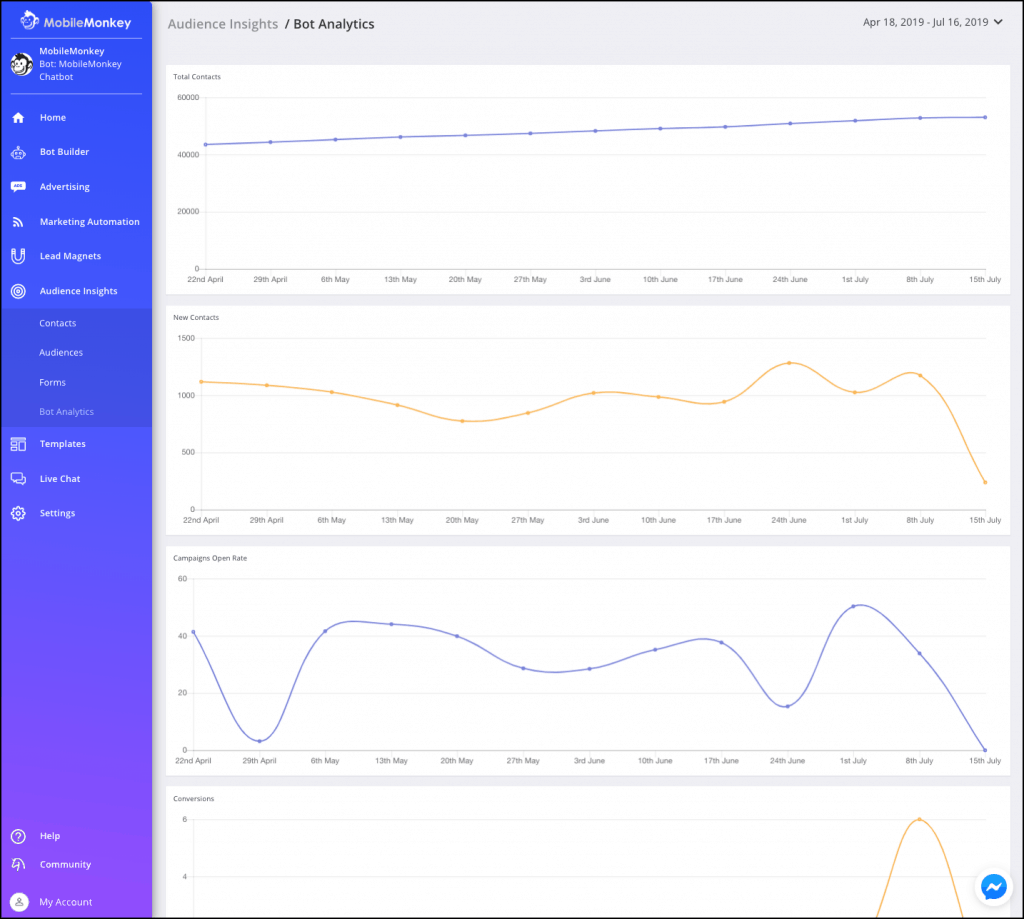Click the 24th June New Contacts data point

pyautogui.click(x=789, y=363)
